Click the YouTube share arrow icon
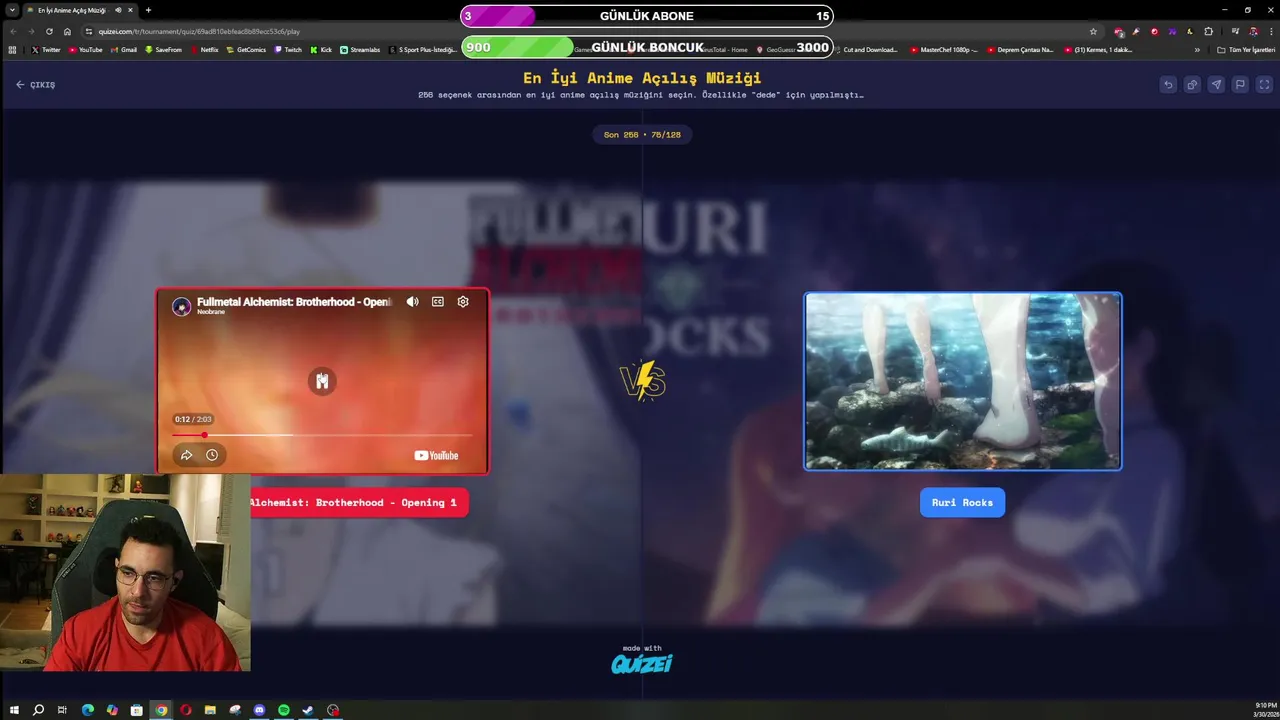The image size is (1280, 720). point(186,455)
